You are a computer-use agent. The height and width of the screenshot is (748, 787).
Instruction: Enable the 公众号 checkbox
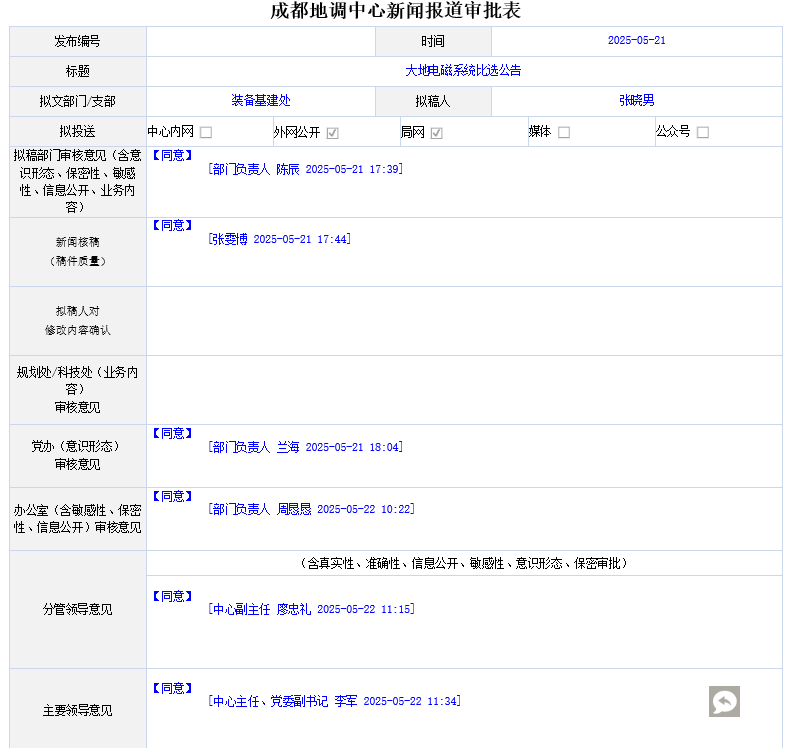(x=703, y=132)
